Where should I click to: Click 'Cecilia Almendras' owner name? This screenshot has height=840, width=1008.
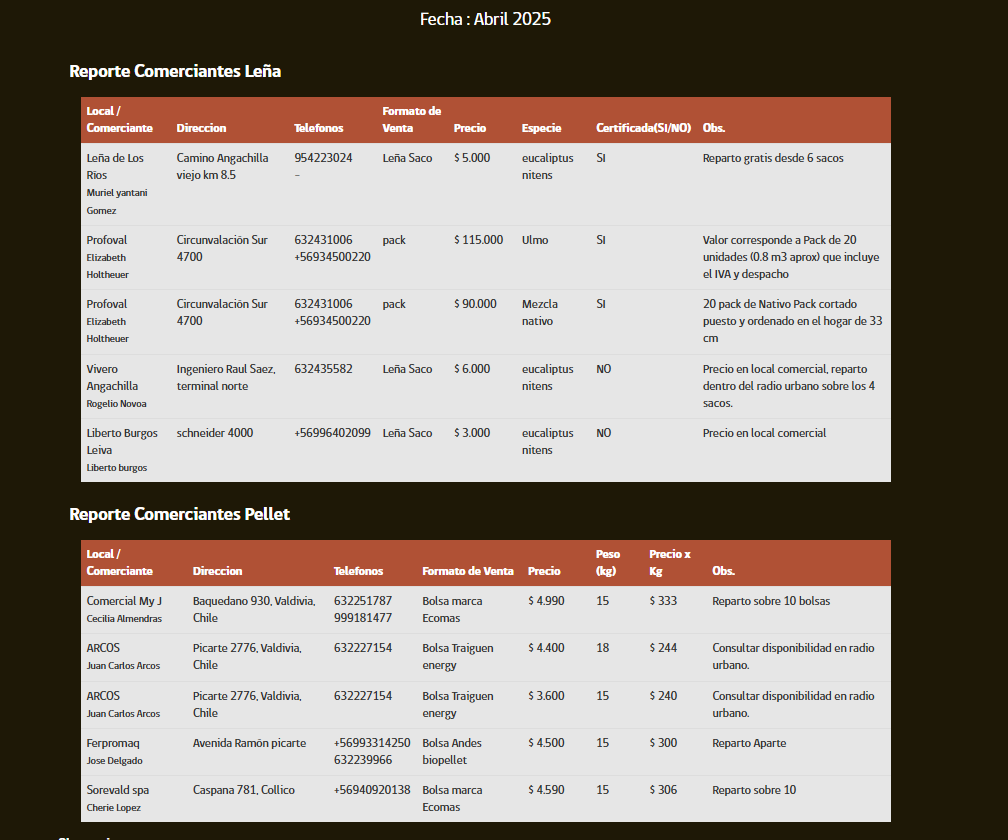coord(124,619)
